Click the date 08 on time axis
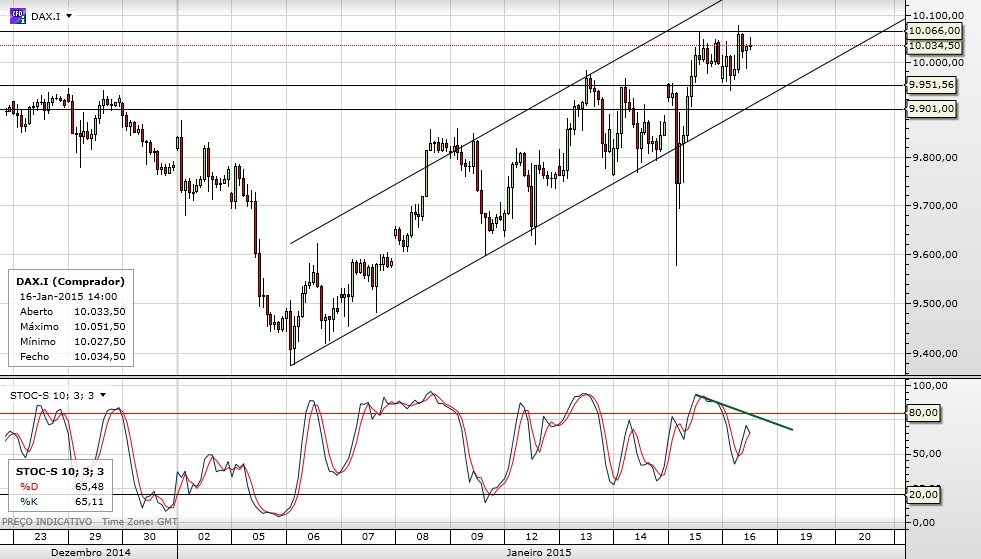This screenshot has width=981, height=559. point(422,536)
